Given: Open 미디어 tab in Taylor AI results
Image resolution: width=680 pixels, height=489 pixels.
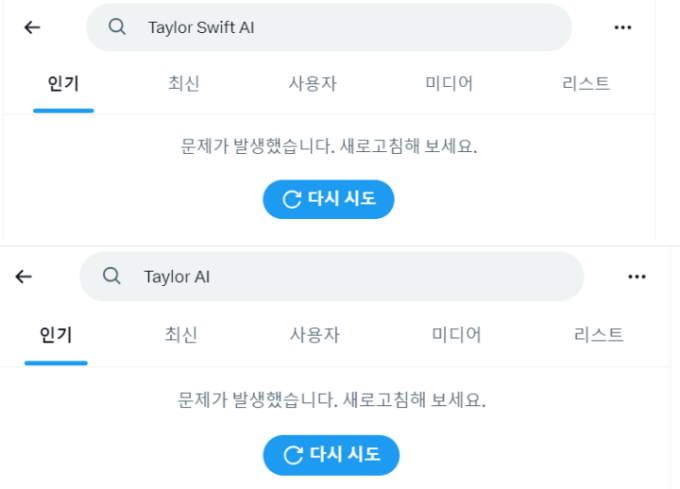Looking at the screenshot, I should point(456,335).
